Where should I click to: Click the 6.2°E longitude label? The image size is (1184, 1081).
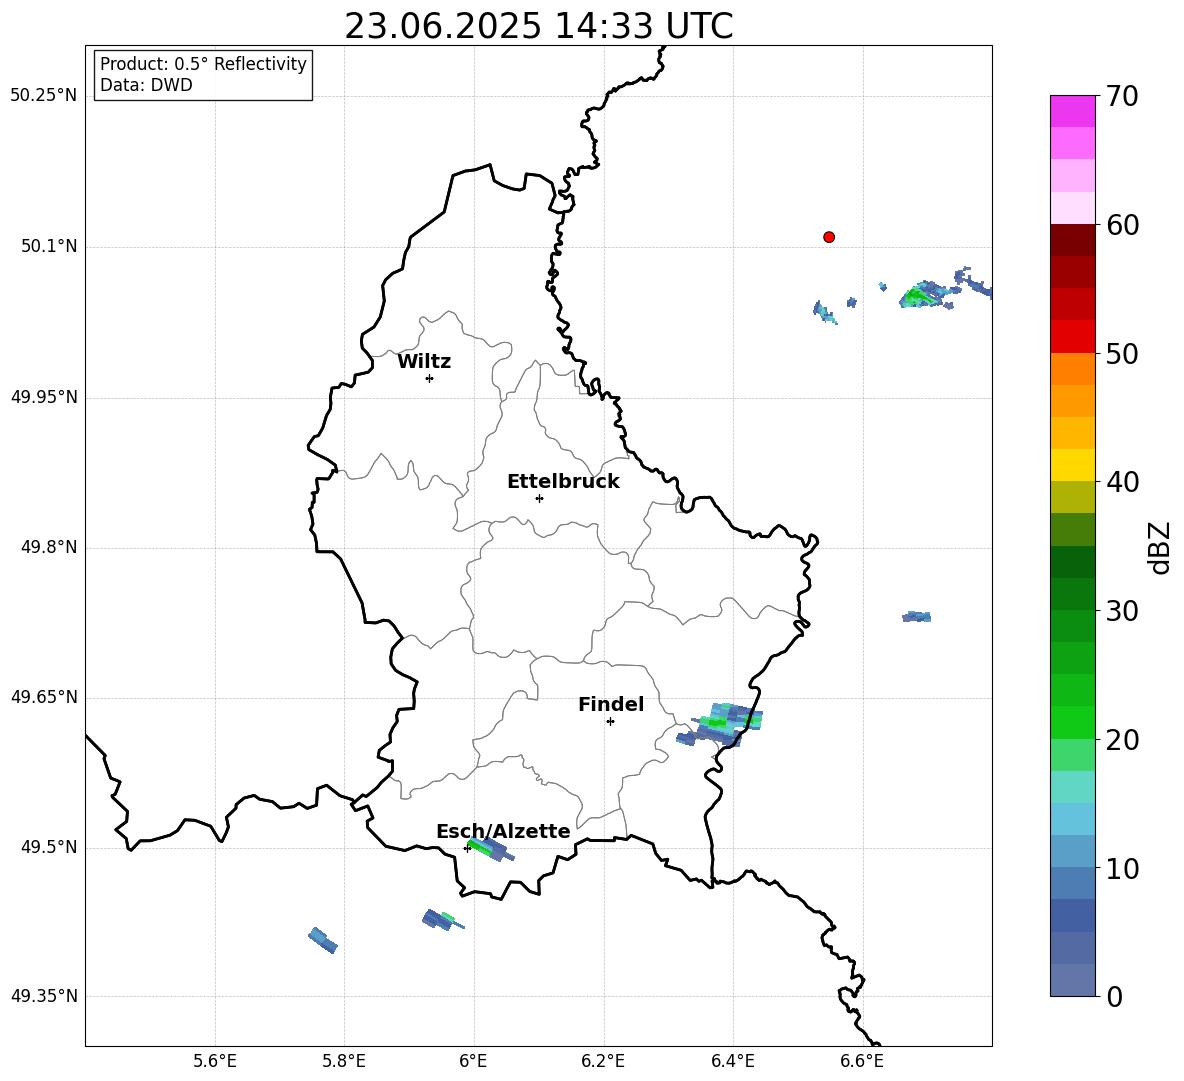point(603,1061)
